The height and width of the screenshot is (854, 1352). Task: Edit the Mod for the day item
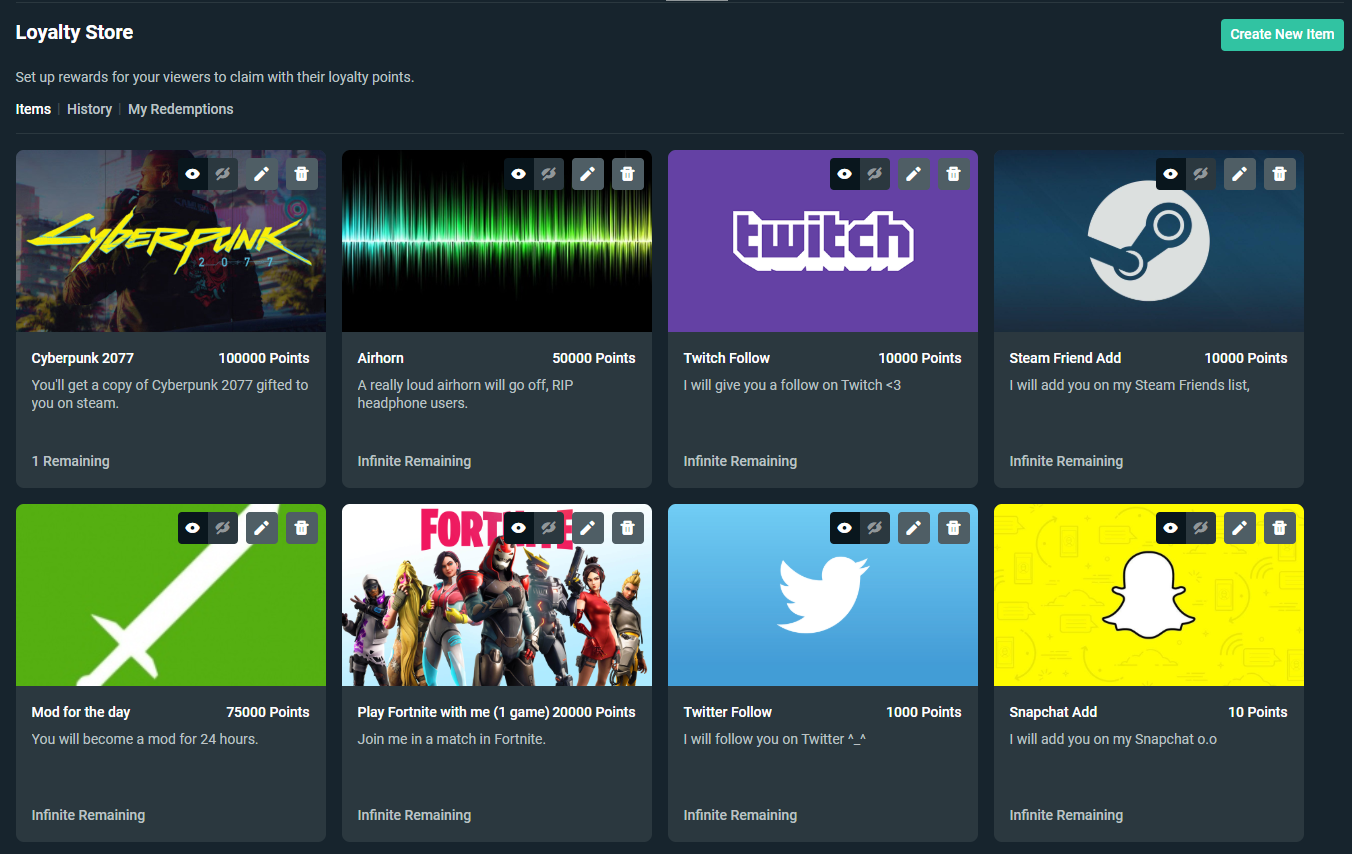(x=262, y=528)
